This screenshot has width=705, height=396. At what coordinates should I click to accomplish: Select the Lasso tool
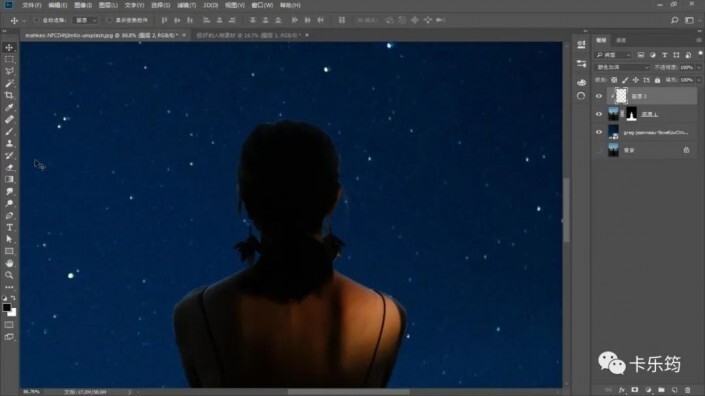9,71
